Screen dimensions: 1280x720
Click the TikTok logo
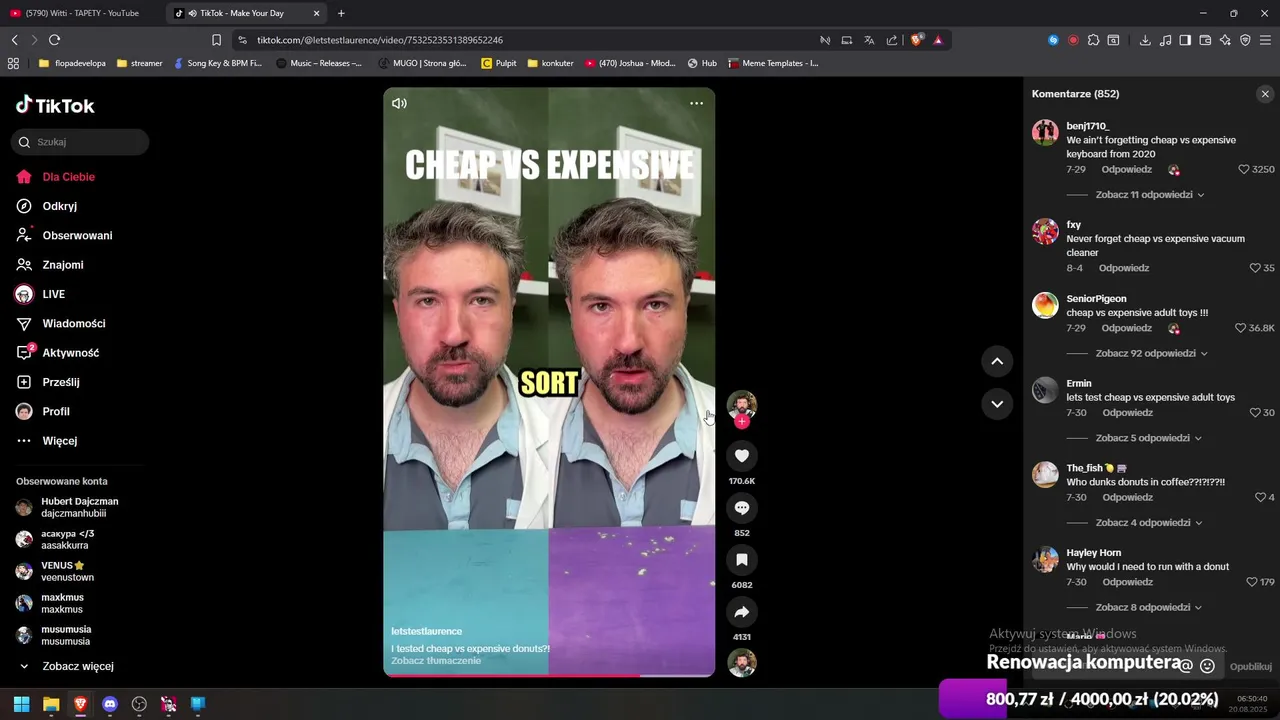55,105
